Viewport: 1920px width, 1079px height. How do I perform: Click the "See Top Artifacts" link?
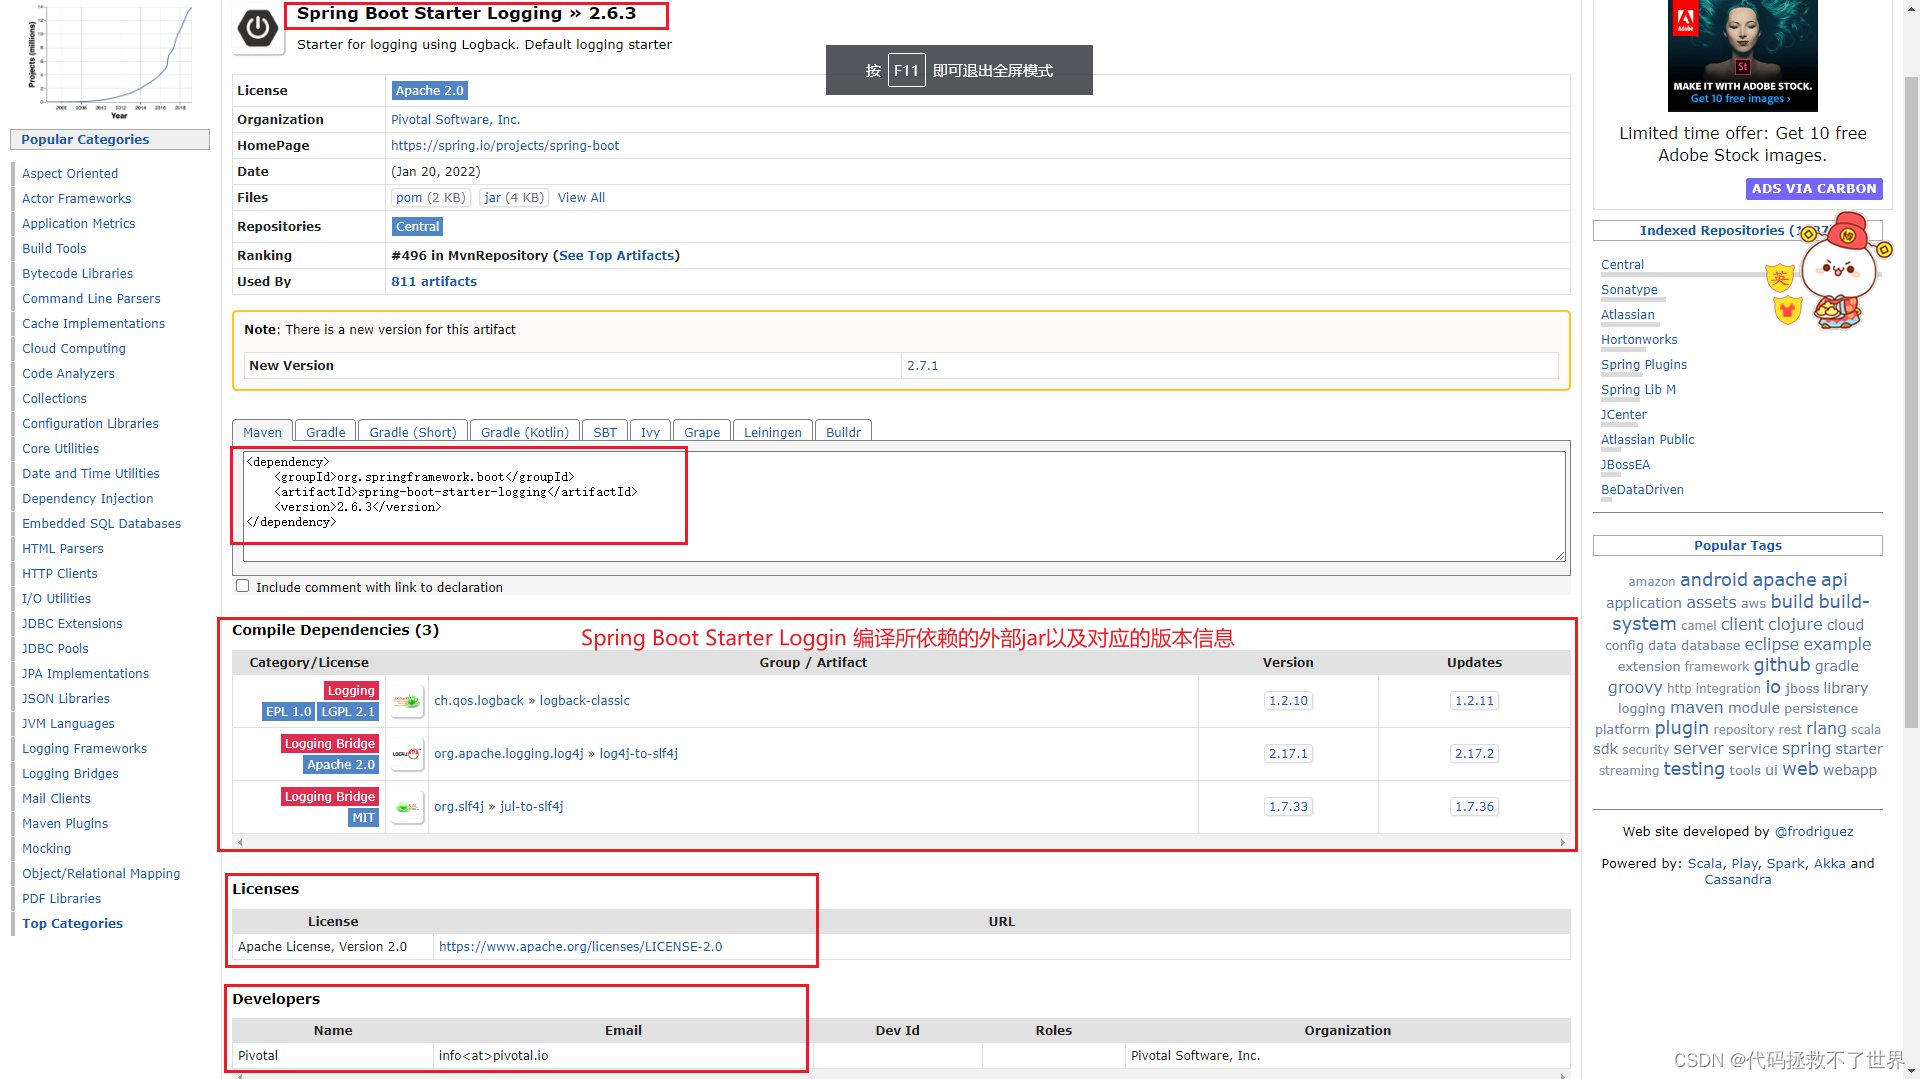615,255
